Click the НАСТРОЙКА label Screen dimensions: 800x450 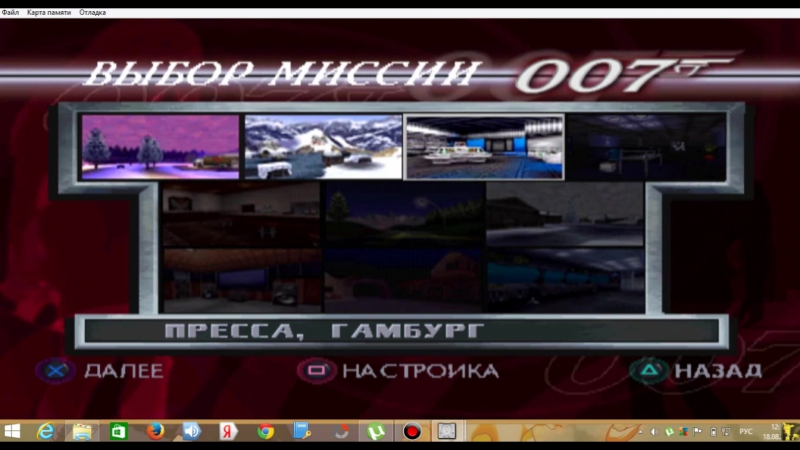pos(420,371)
